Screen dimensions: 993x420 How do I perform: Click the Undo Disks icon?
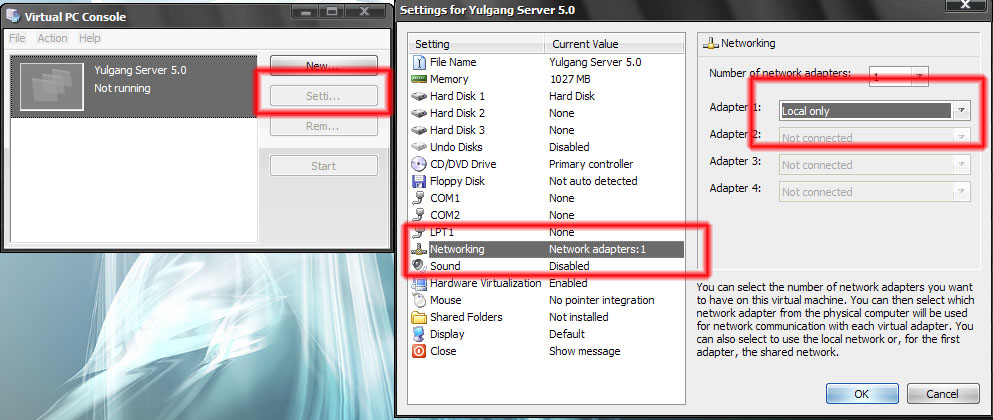pos(419,147)
